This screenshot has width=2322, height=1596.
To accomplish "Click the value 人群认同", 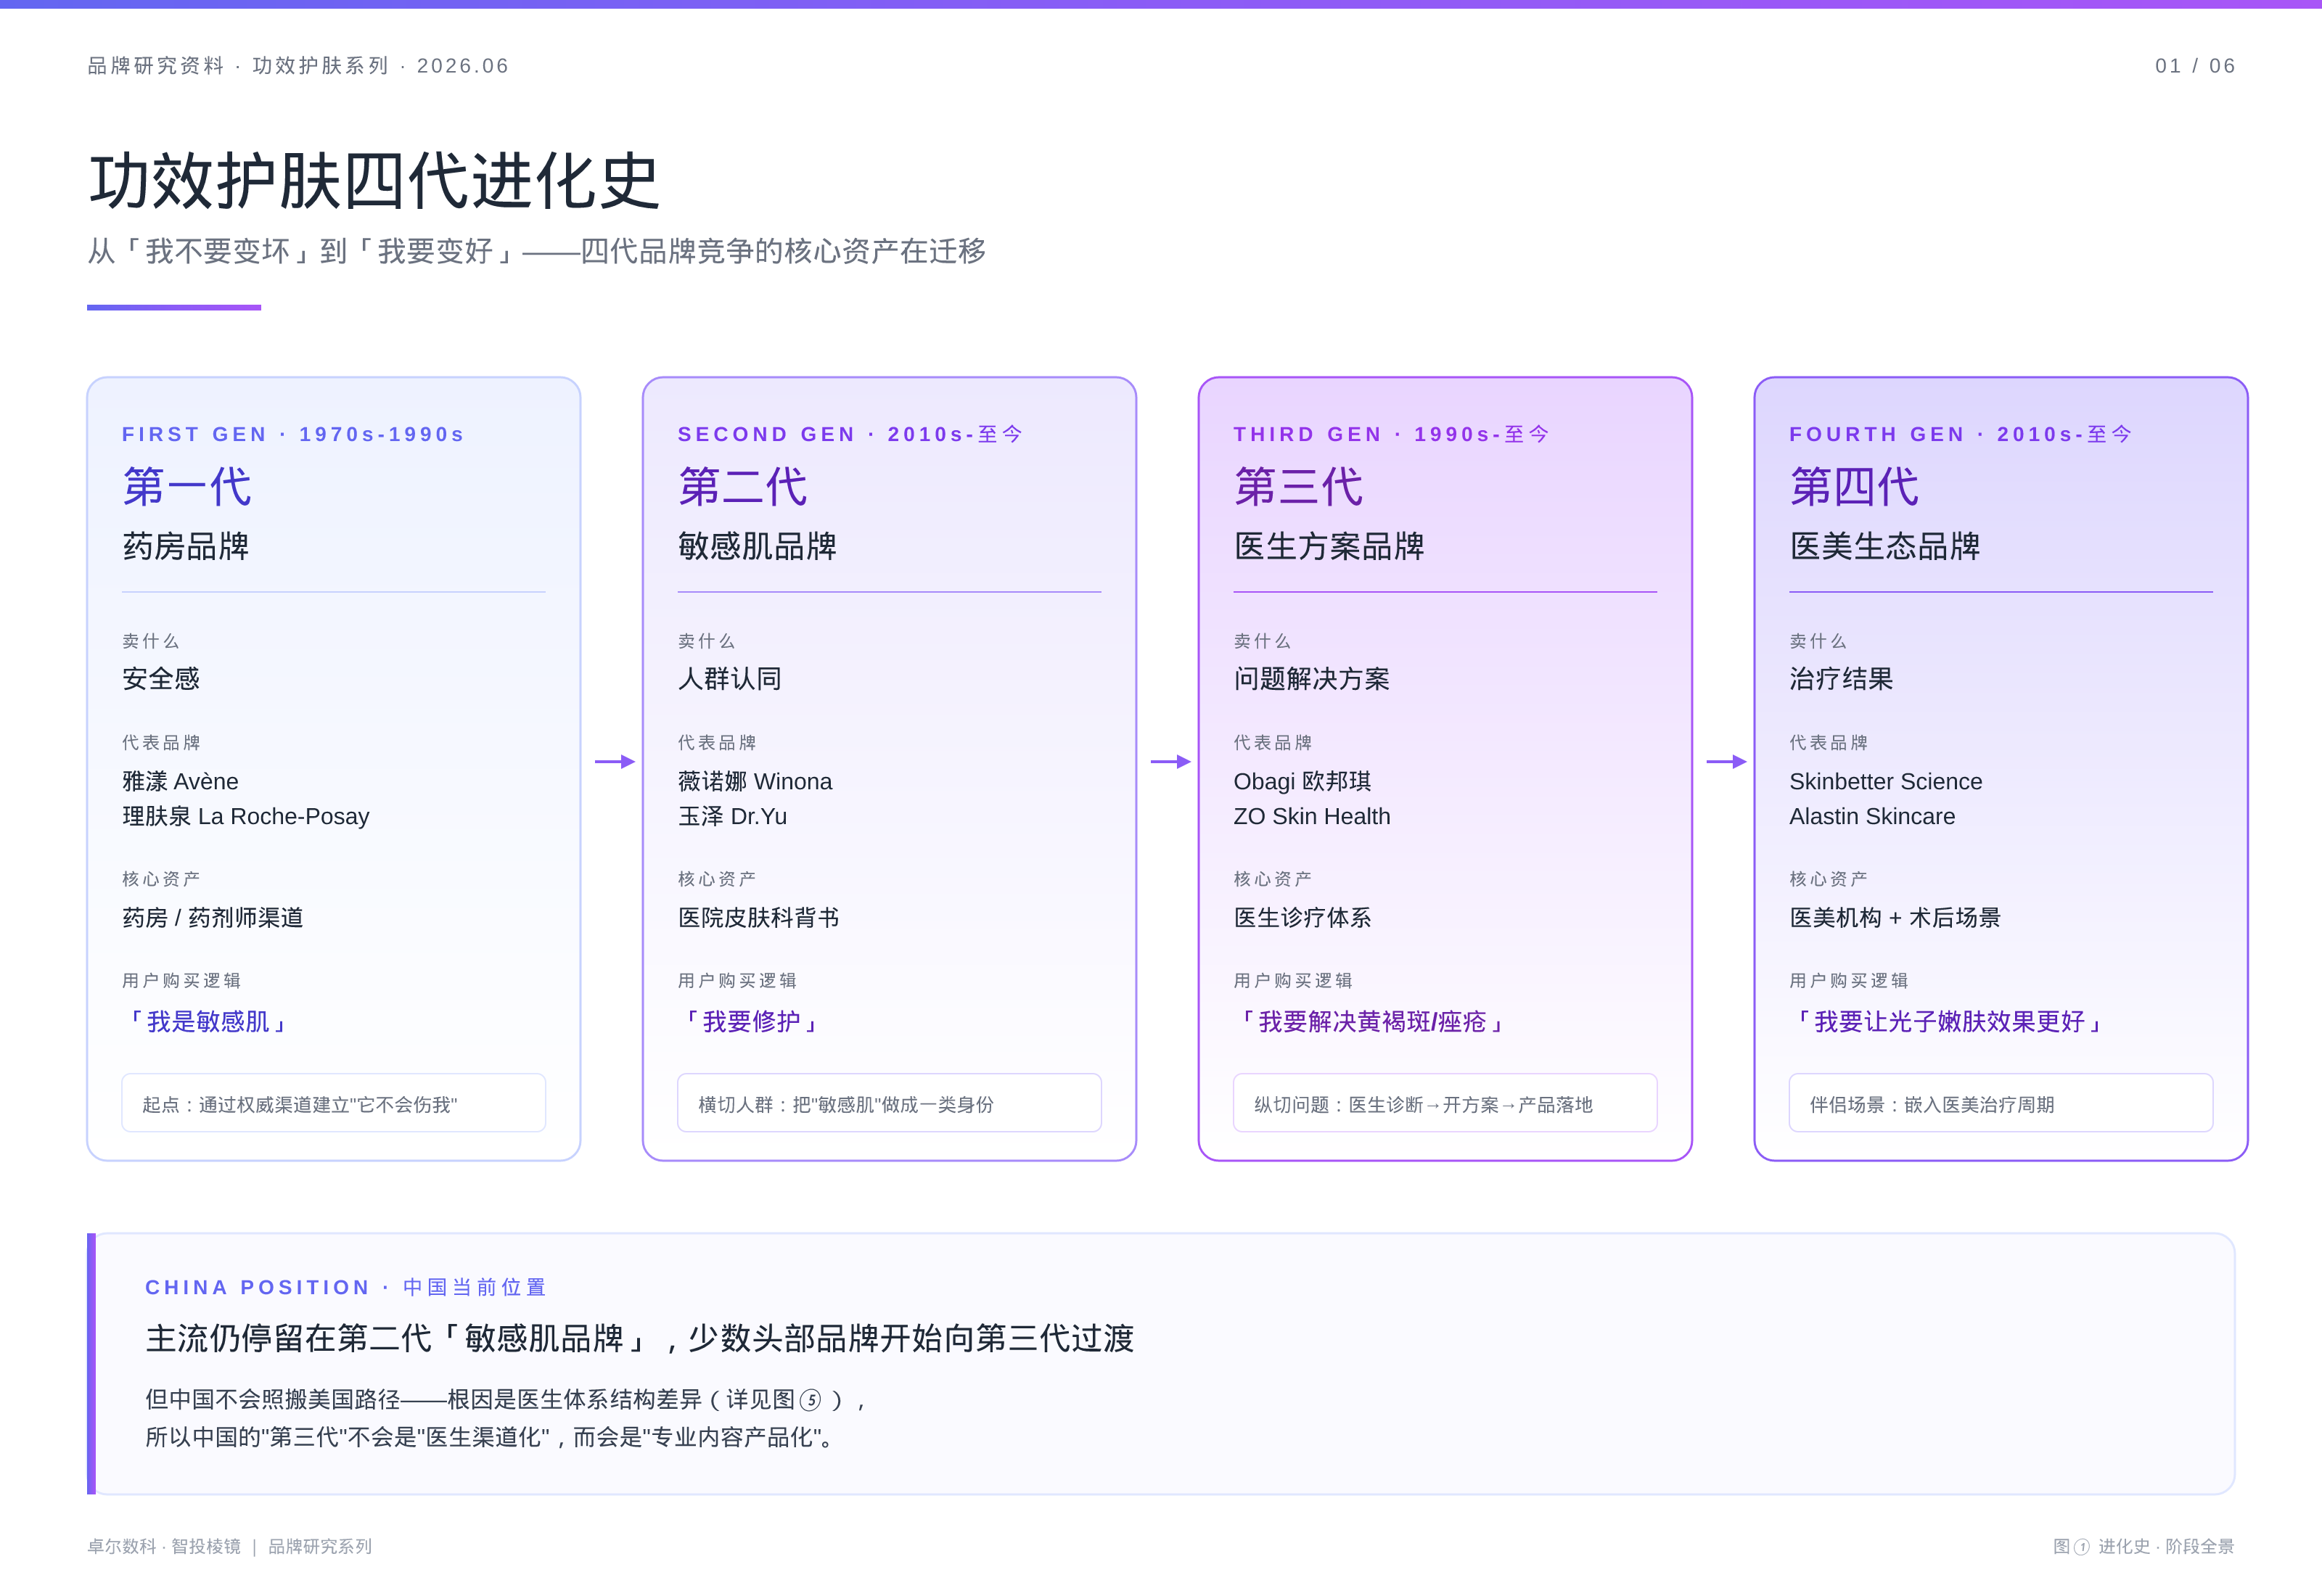I will [x=730, y=679].
